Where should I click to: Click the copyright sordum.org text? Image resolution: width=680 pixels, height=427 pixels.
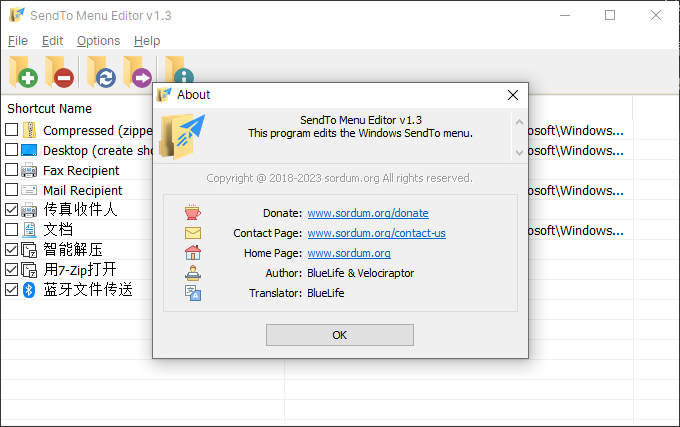pos(339,178)
